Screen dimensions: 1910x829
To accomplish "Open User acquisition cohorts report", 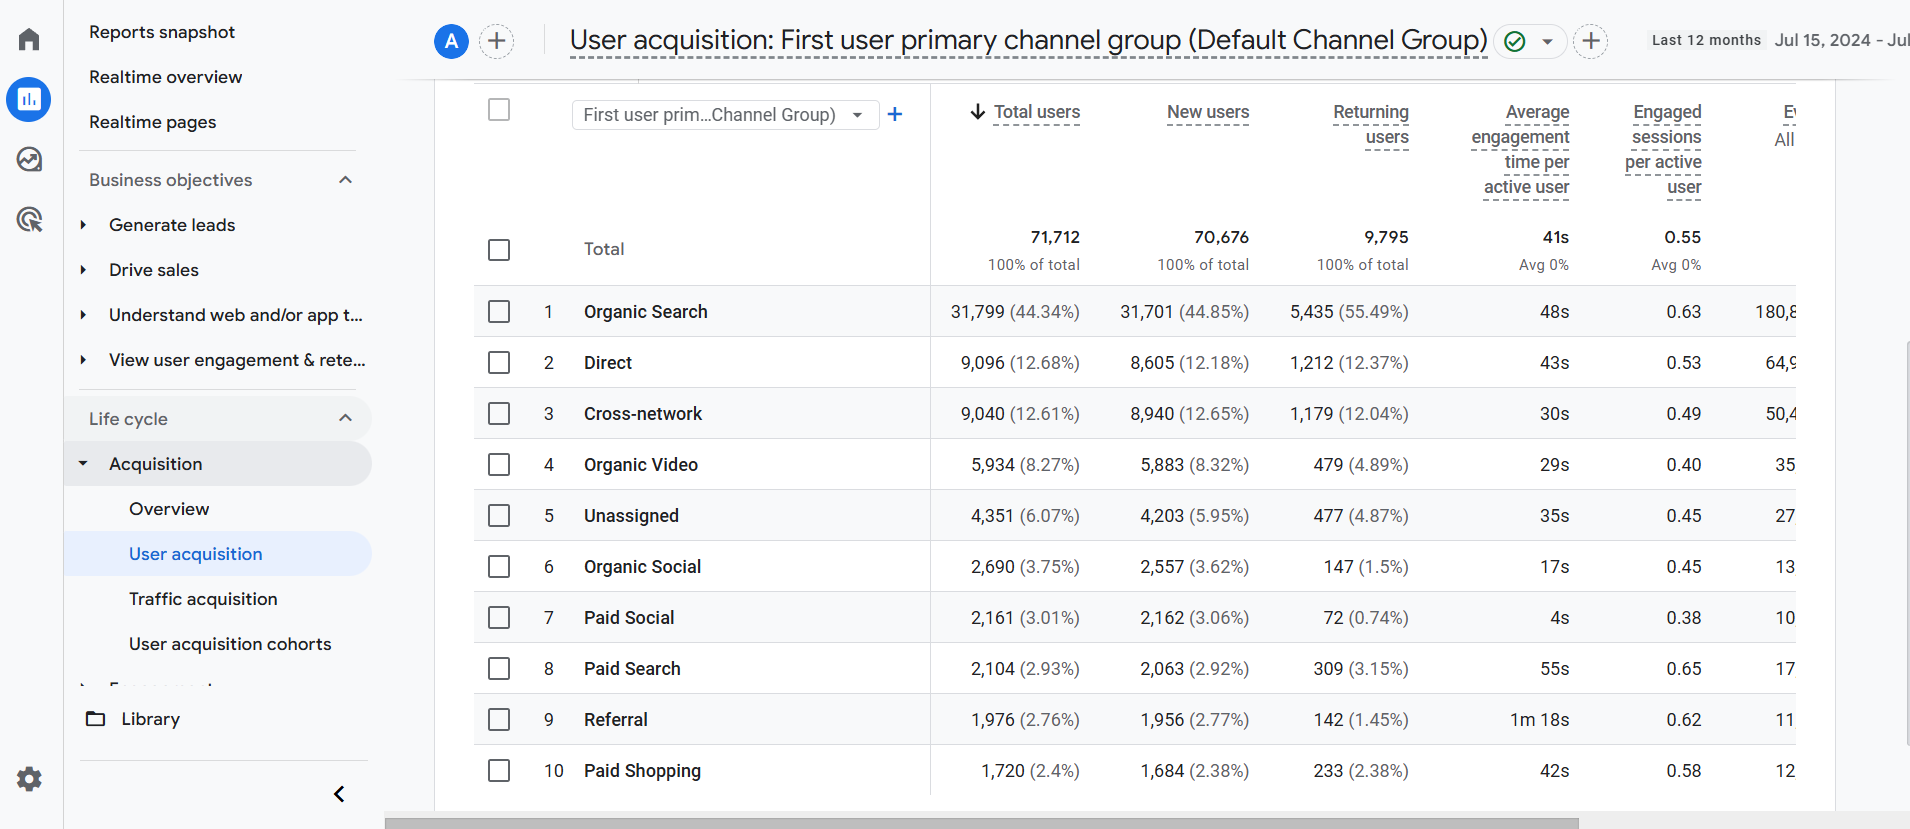I will pos(230,644).
